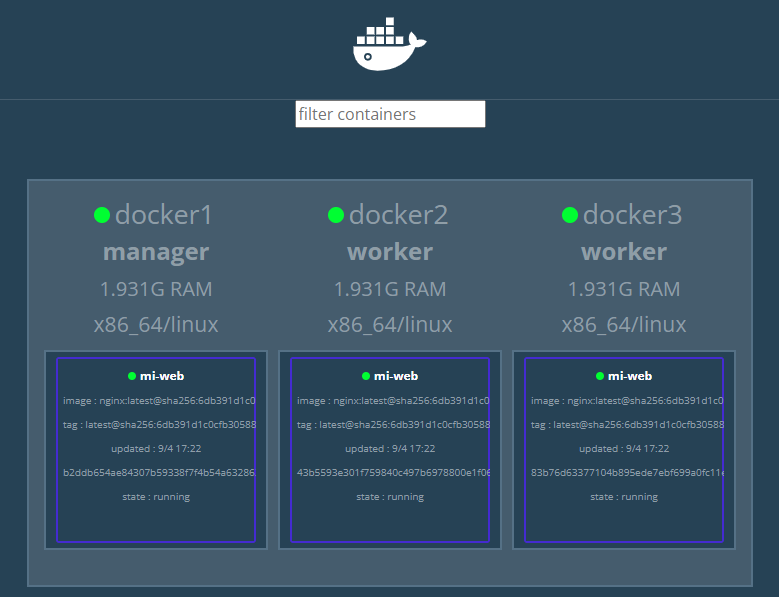Click 1.931G RAM text under docker3
This screenshot has width=779, height=597.
pos(624,289)
